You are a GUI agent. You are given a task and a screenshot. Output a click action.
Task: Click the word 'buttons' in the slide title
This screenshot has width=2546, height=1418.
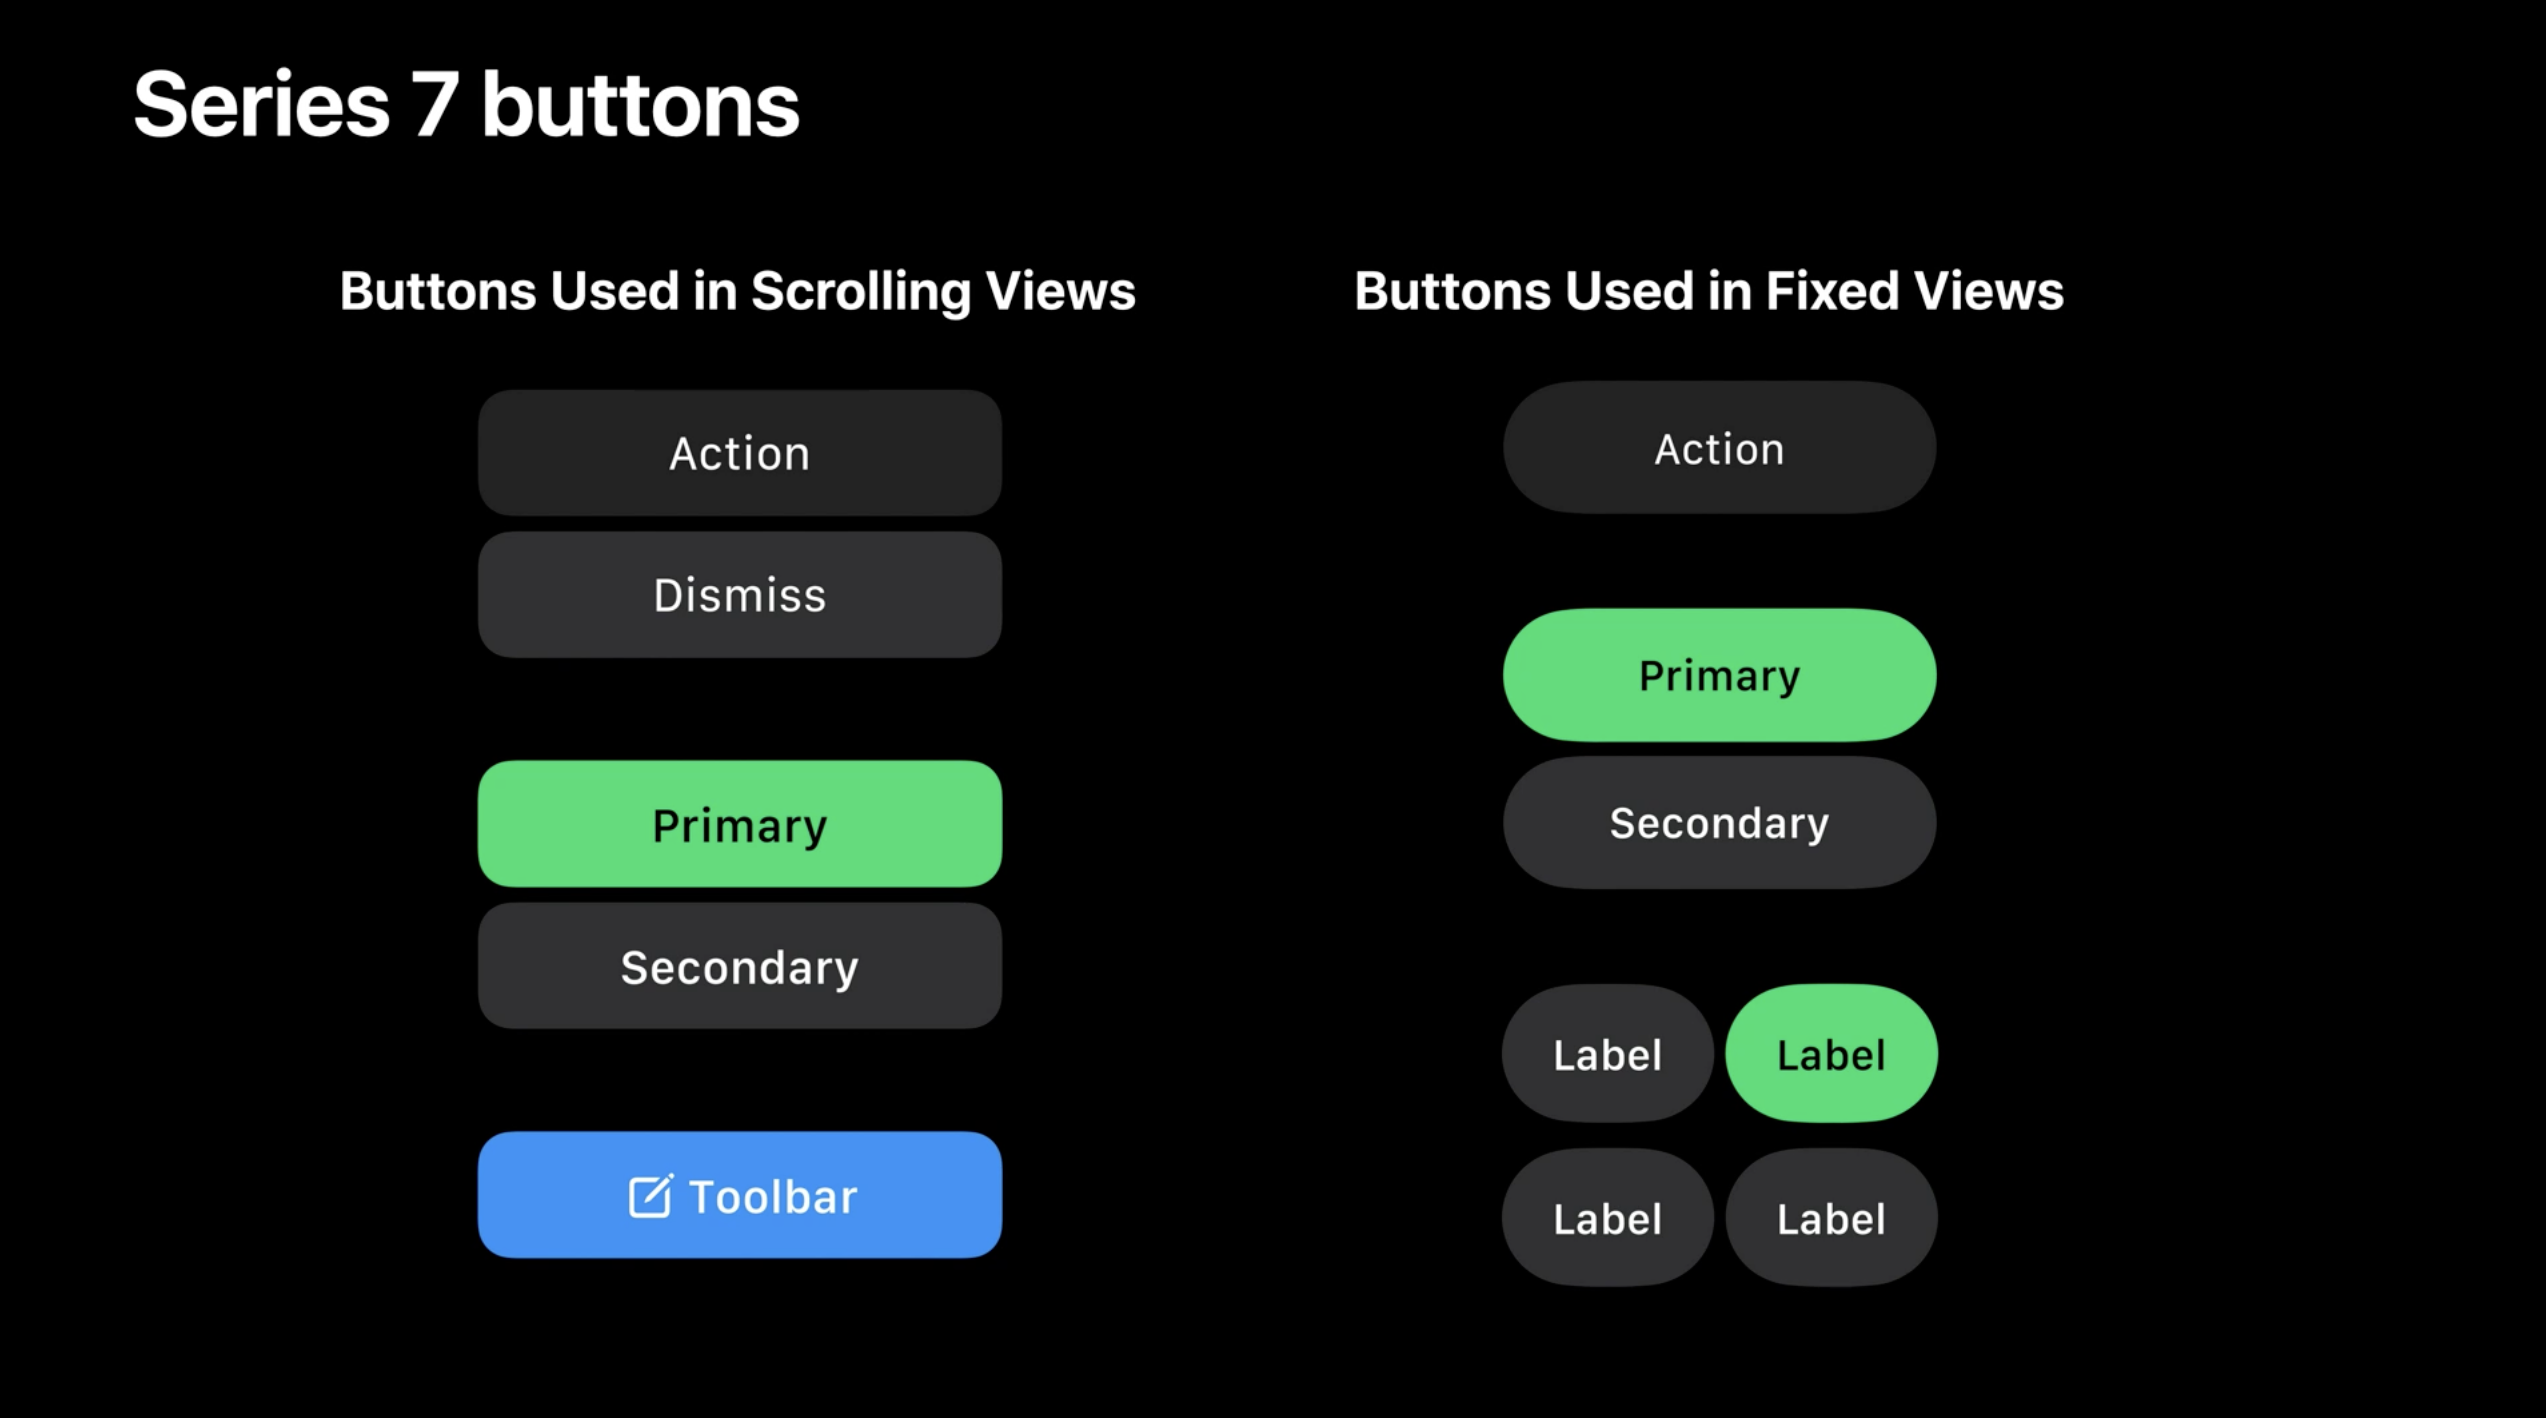point(640,105)
